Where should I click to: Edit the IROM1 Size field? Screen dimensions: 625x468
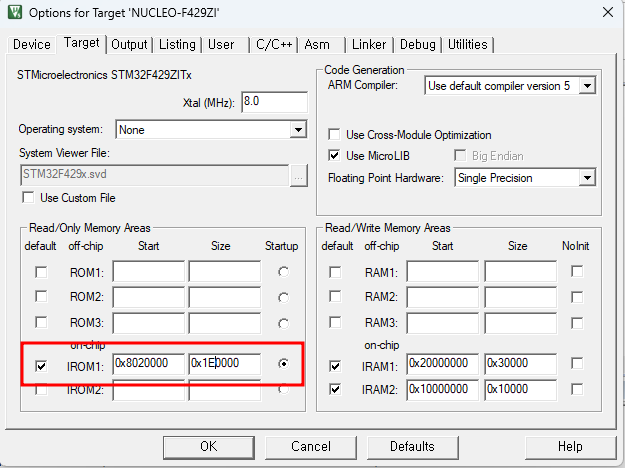click(225, 364)
